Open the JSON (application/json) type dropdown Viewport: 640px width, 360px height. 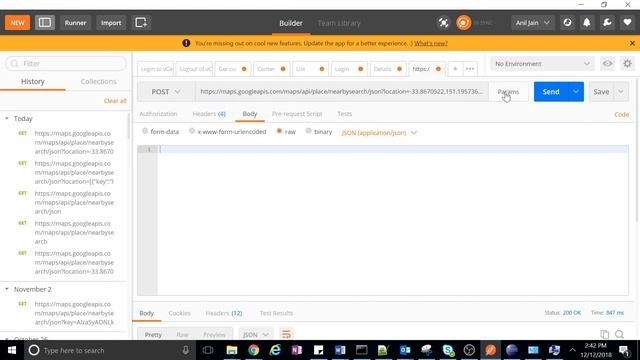click(x=379, y=133)
